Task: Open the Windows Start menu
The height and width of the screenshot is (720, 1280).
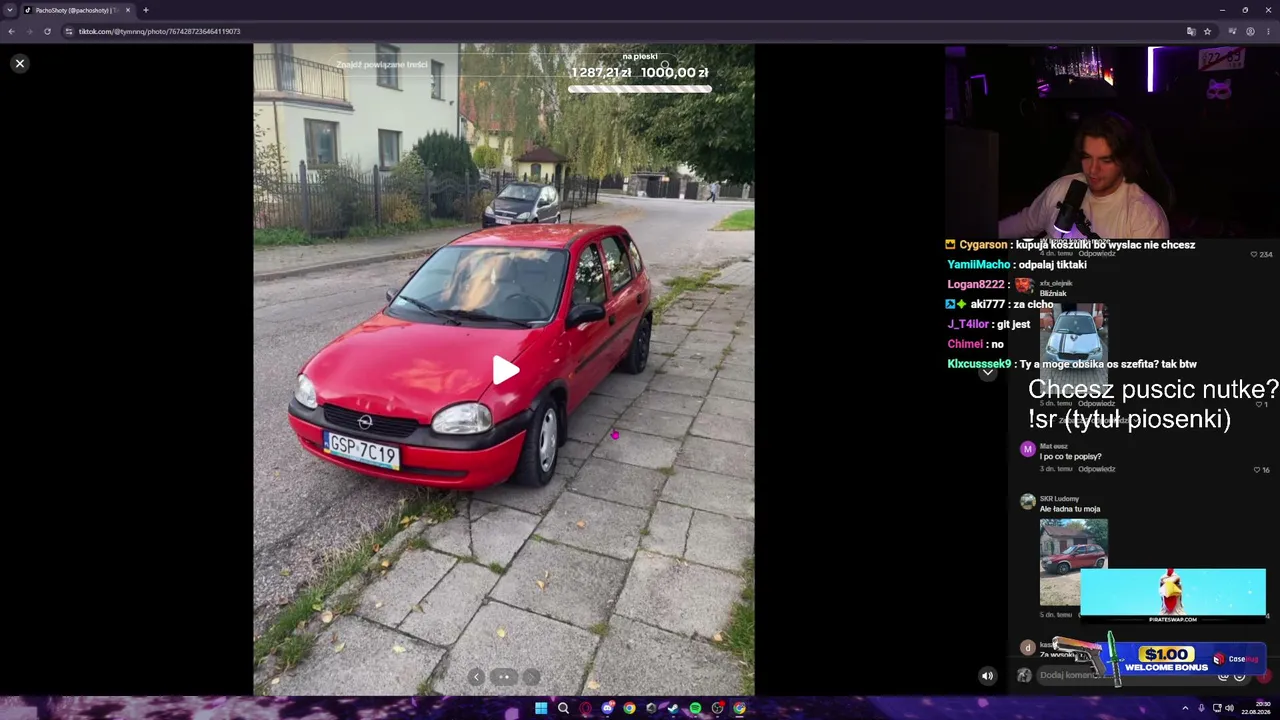Action: point(541,708)
